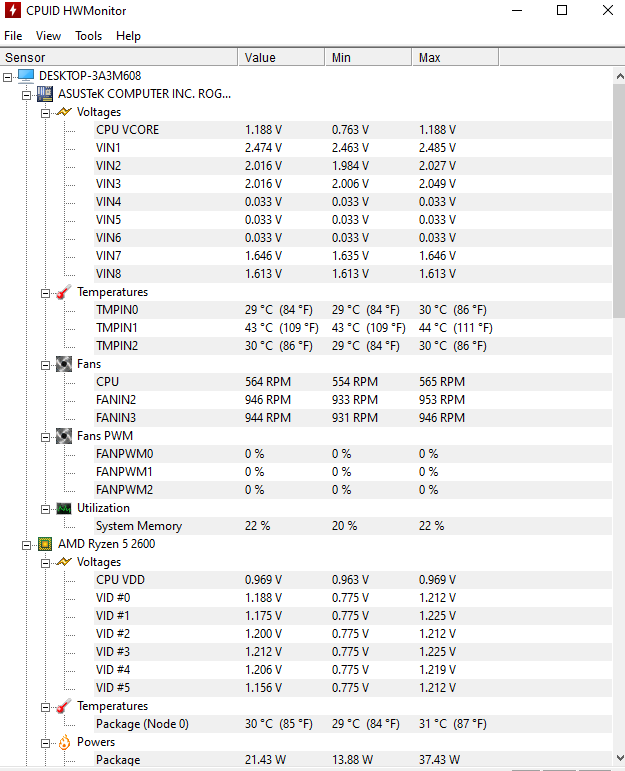The image size is (625, 771).
Task: Open the View menu
Action: (48, 36)
